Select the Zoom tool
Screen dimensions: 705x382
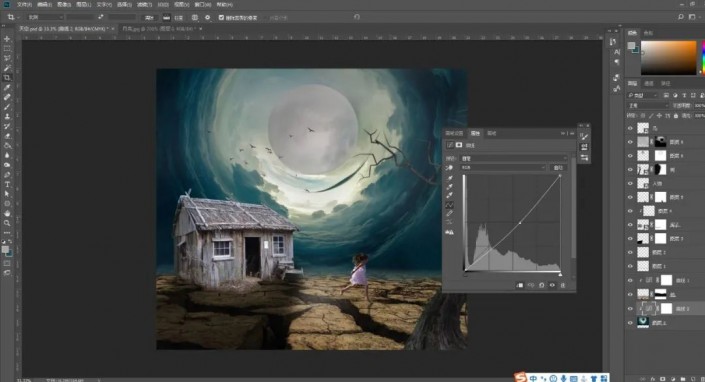[x=7, y=223]
